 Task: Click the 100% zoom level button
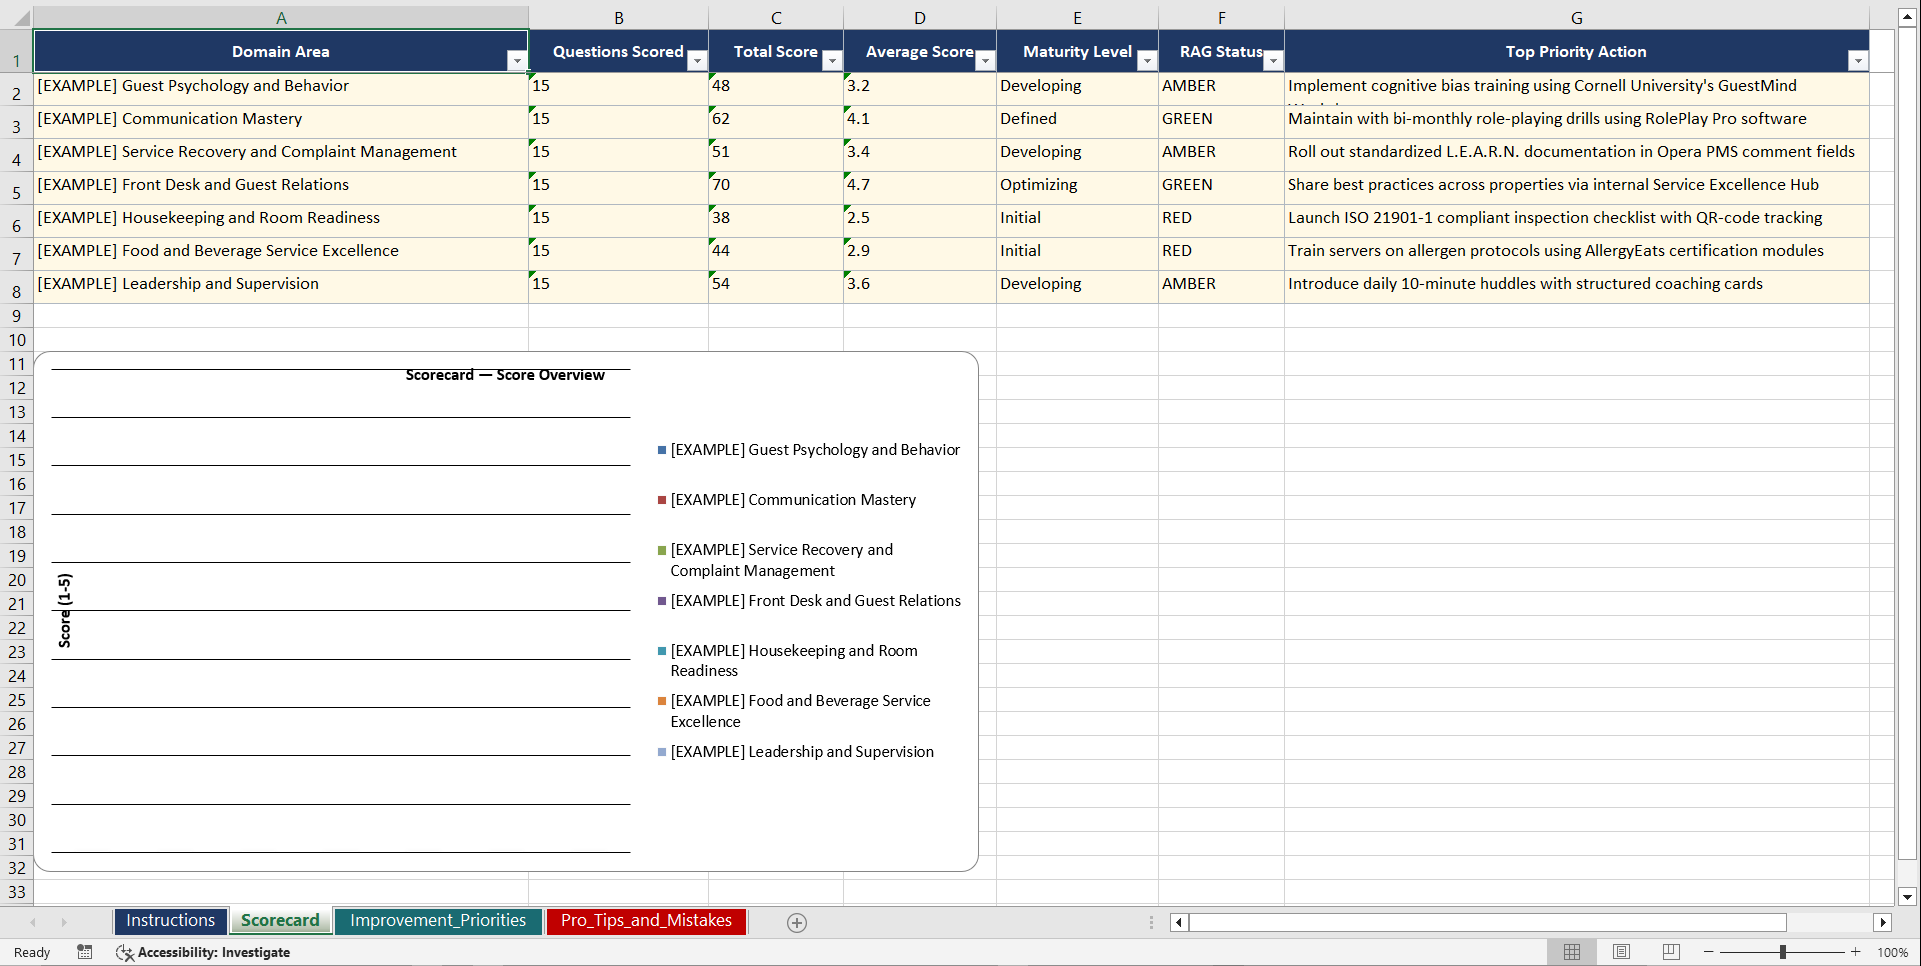pos(1891,952)
